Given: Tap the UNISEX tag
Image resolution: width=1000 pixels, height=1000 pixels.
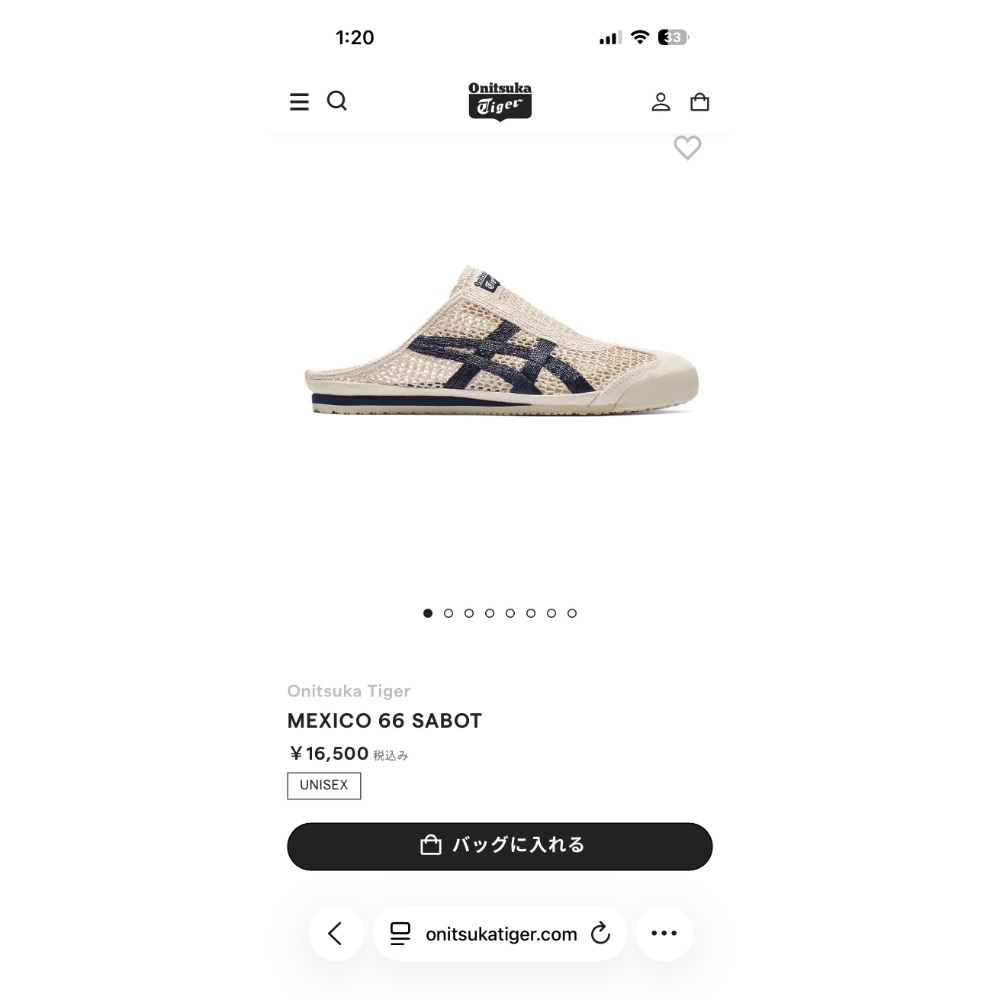Looking at the screenshot, I should click(x=324, y=785).
